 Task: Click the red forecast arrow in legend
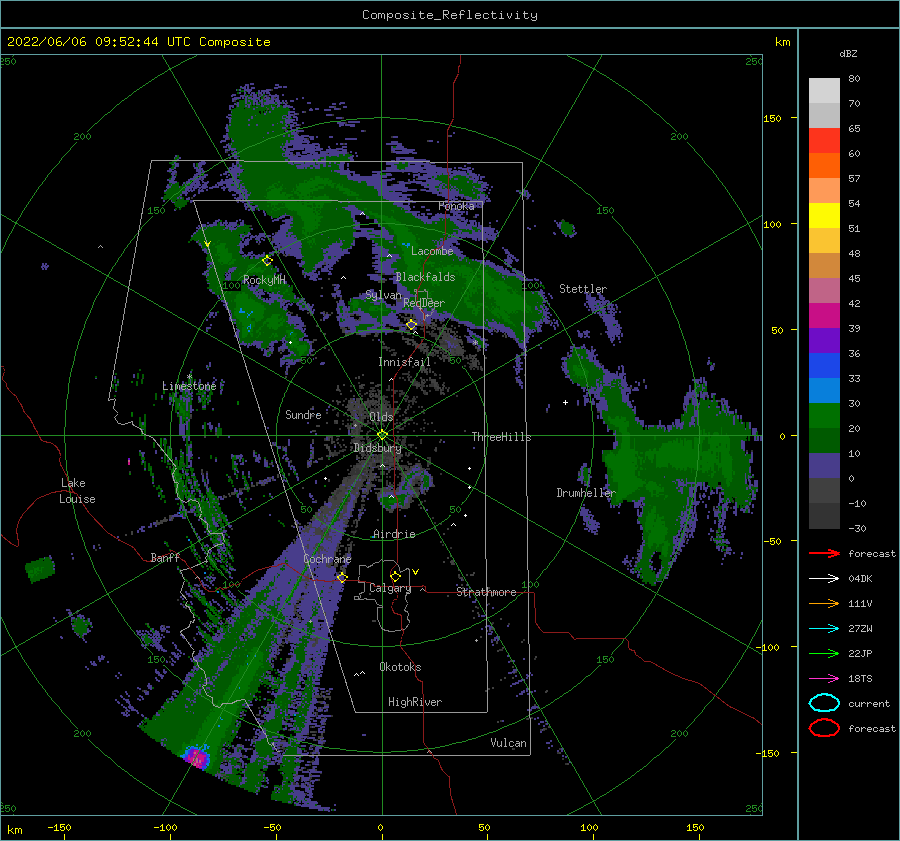point(824,553)
